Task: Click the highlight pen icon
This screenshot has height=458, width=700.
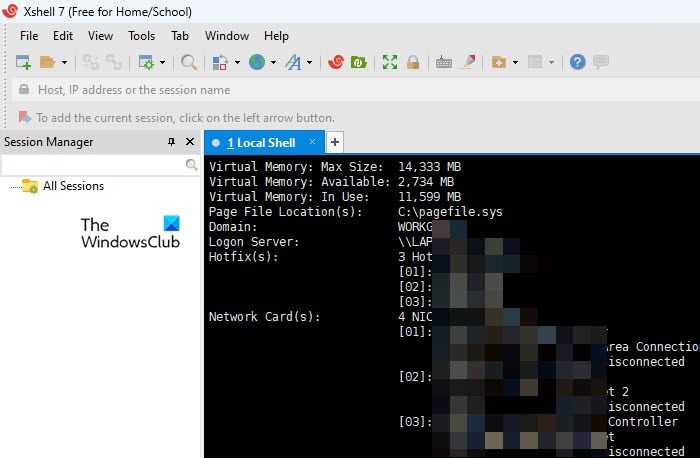Action: [x=468, y=62]
